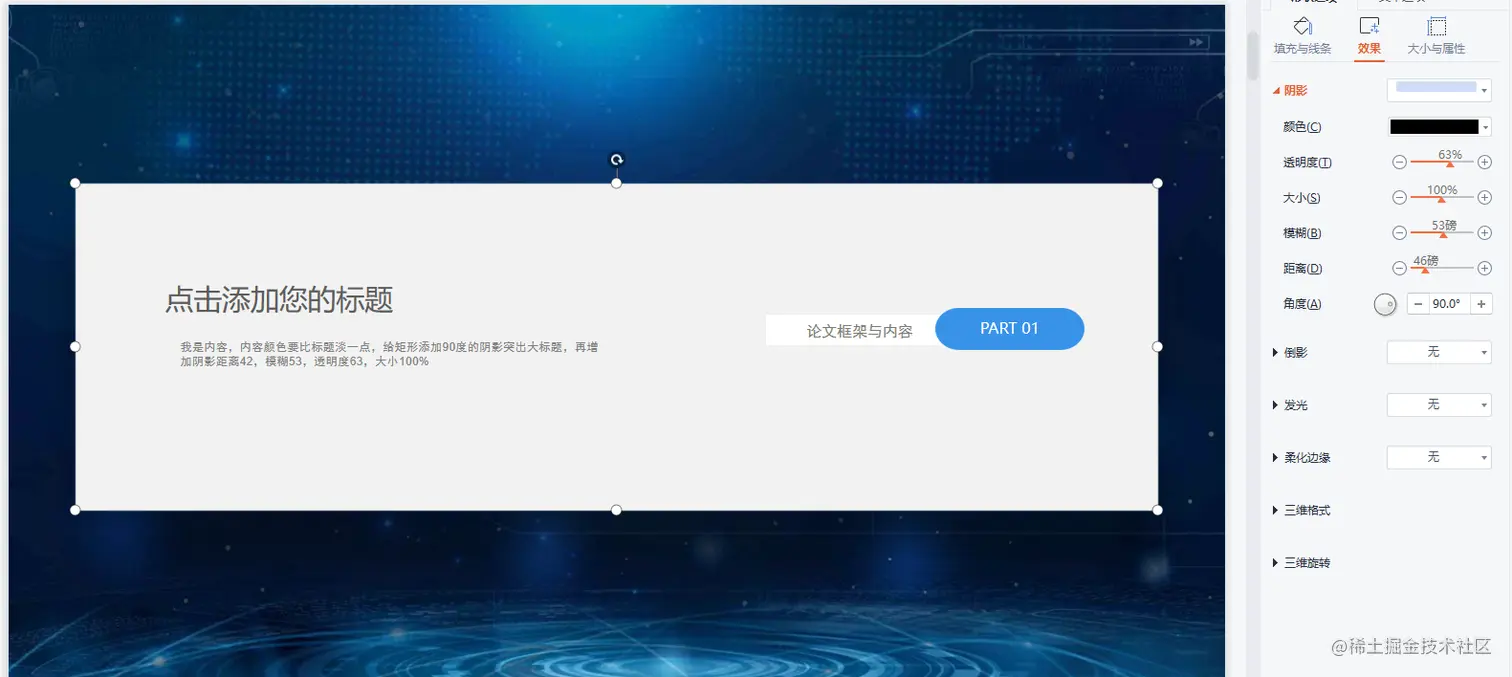Collapse the 阴影 (Shadow) section

(x=1290, y=91)
